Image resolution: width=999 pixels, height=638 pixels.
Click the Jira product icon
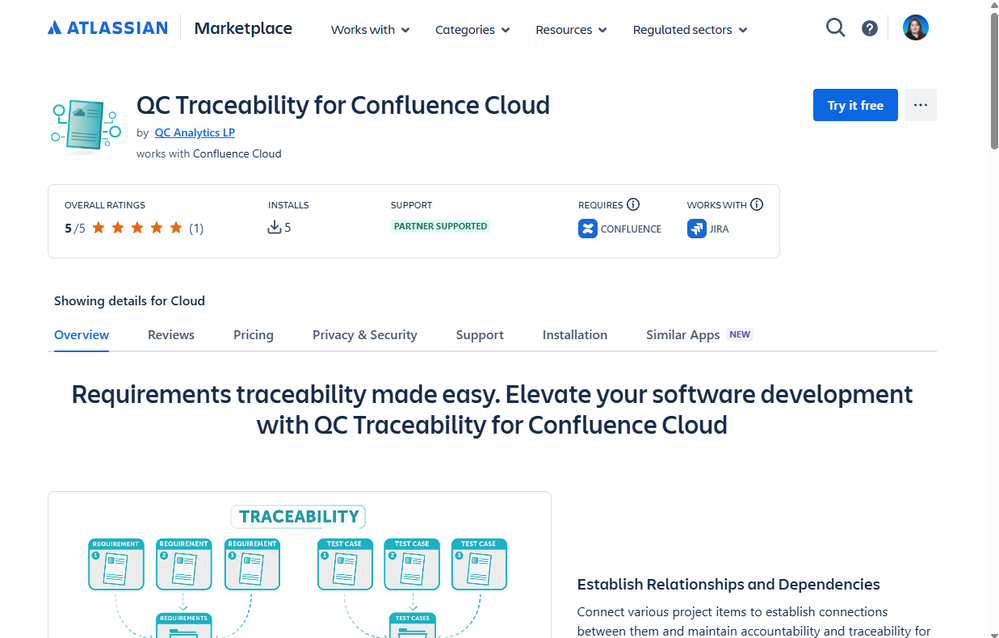(x=696, y=229)
